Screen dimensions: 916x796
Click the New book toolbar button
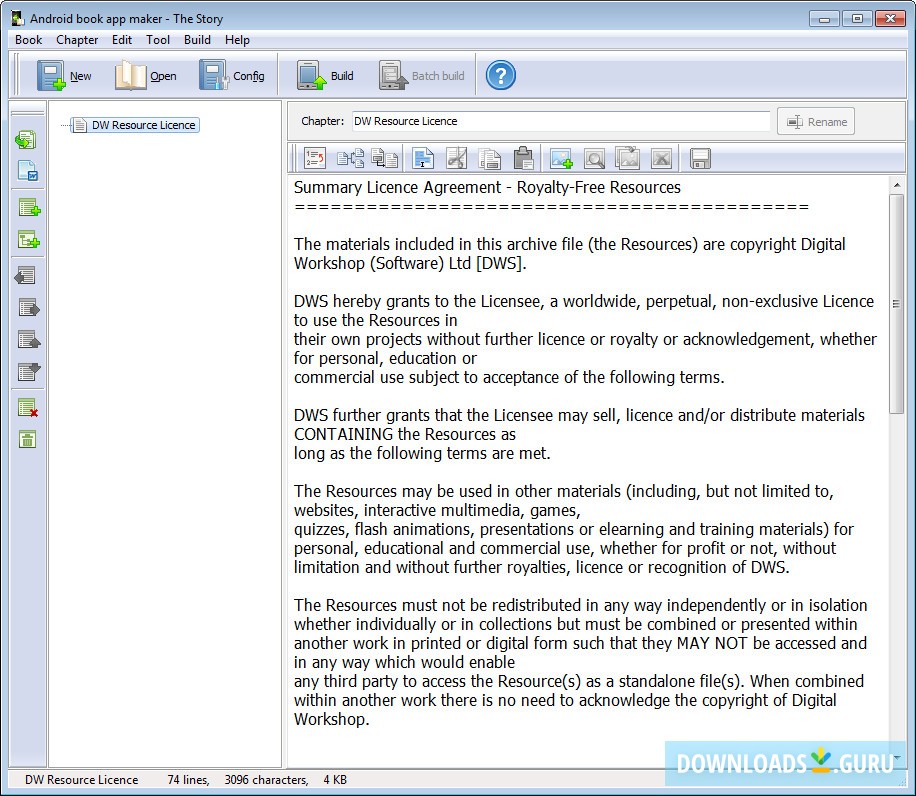coord(64,76)
